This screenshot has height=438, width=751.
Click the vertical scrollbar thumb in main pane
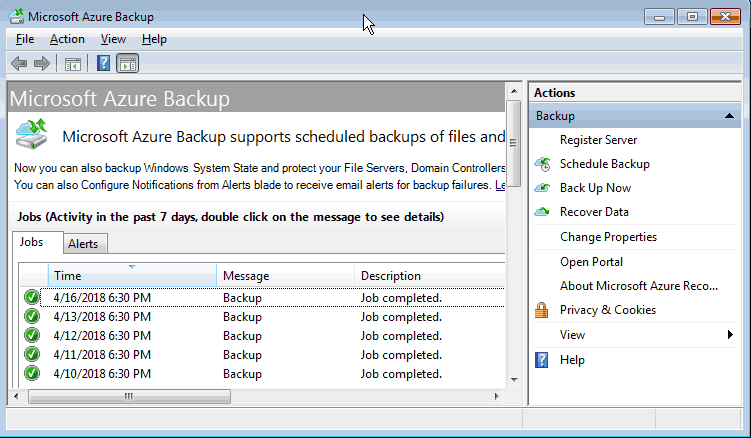click(x=513, y=143)
